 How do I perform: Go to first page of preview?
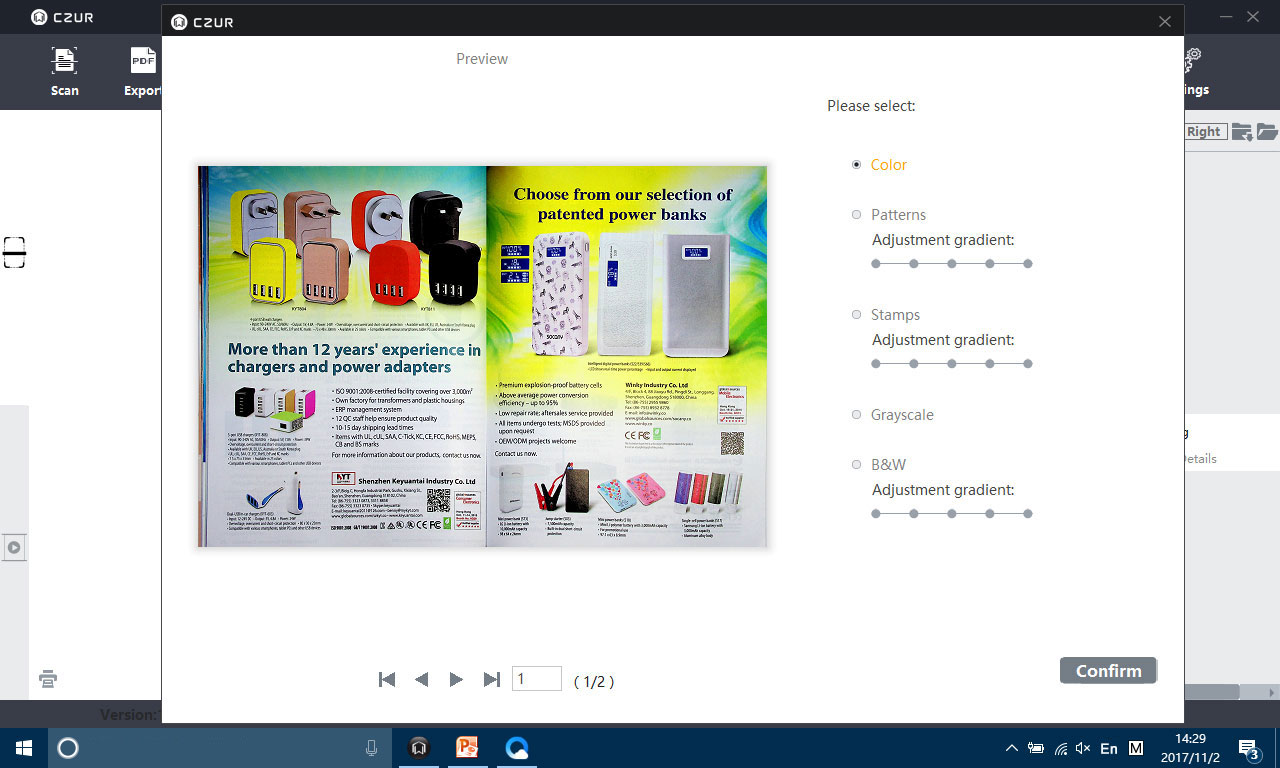point(387,680)
